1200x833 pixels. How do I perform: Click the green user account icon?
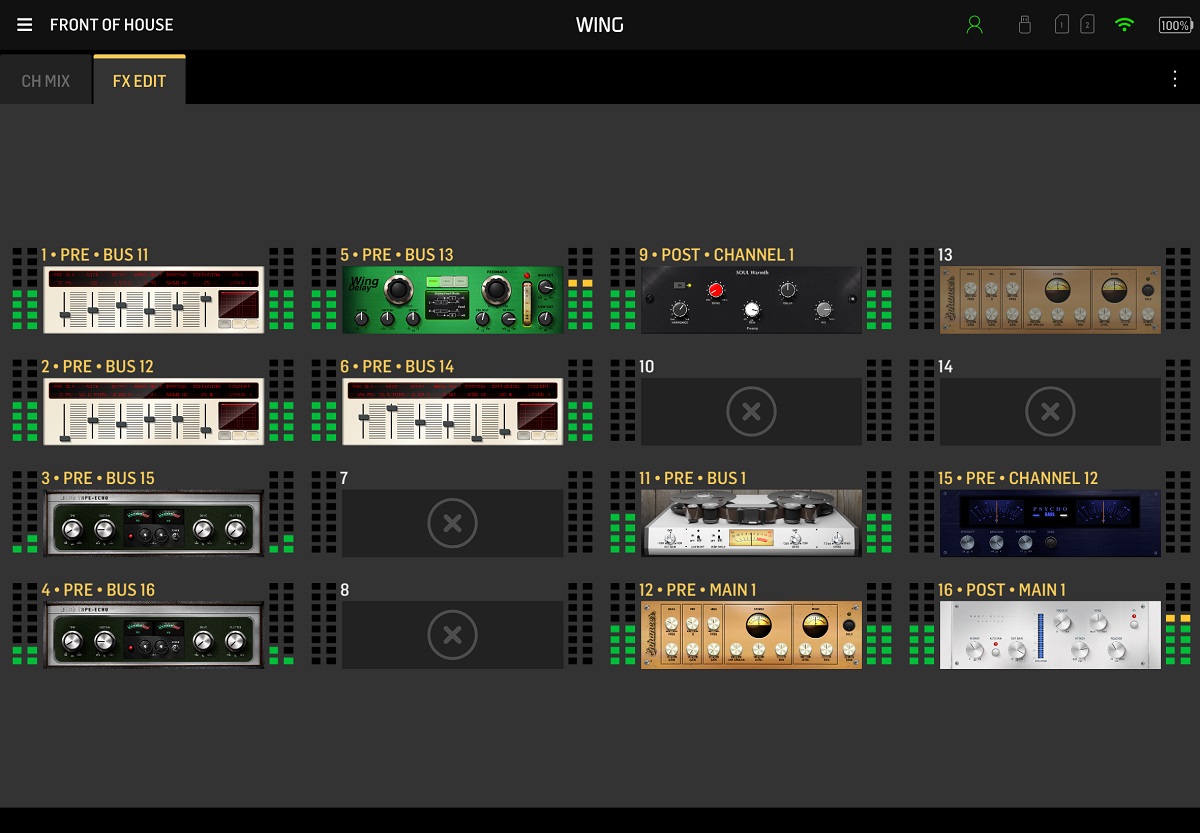pos(975,25)
